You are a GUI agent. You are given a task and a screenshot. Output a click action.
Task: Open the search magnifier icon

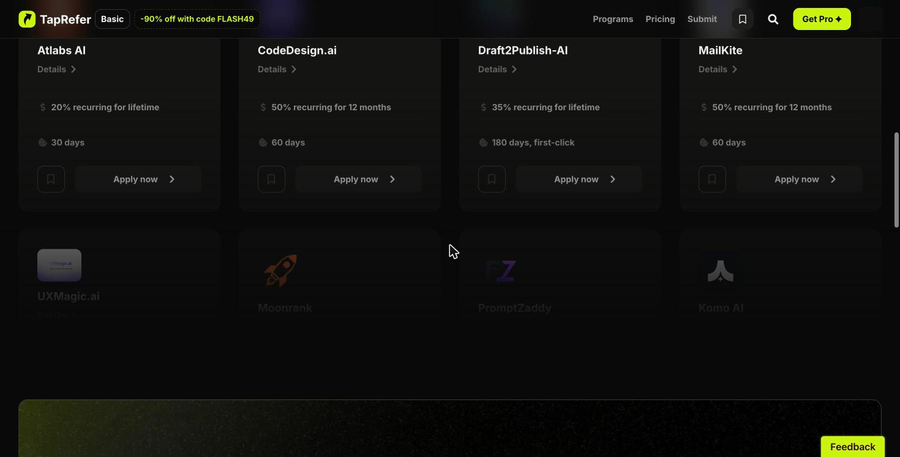coord(773,19)
